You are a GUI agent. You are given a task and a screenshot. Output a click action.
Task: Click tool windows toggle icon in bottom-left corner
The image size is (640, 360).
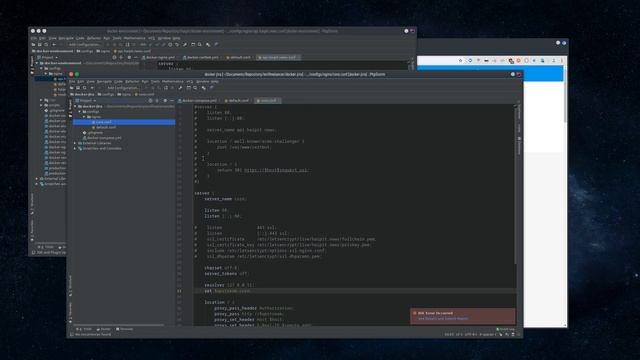72,334
